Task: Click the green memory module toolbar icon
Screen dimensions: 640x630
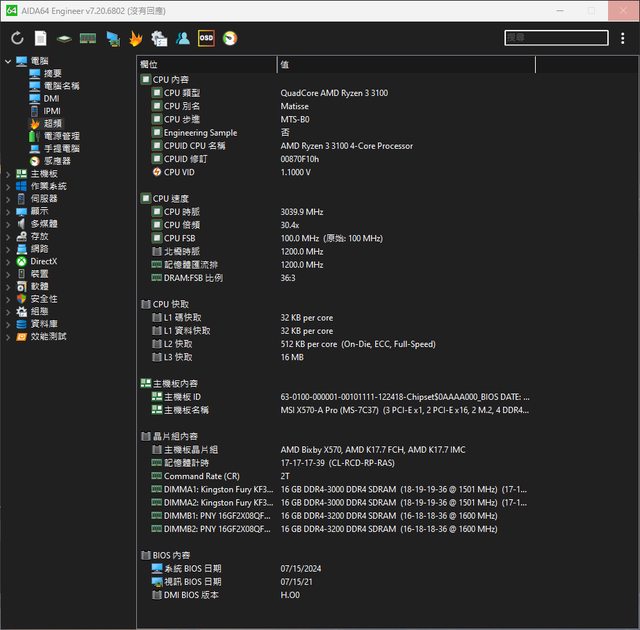Action: [64, 38]
